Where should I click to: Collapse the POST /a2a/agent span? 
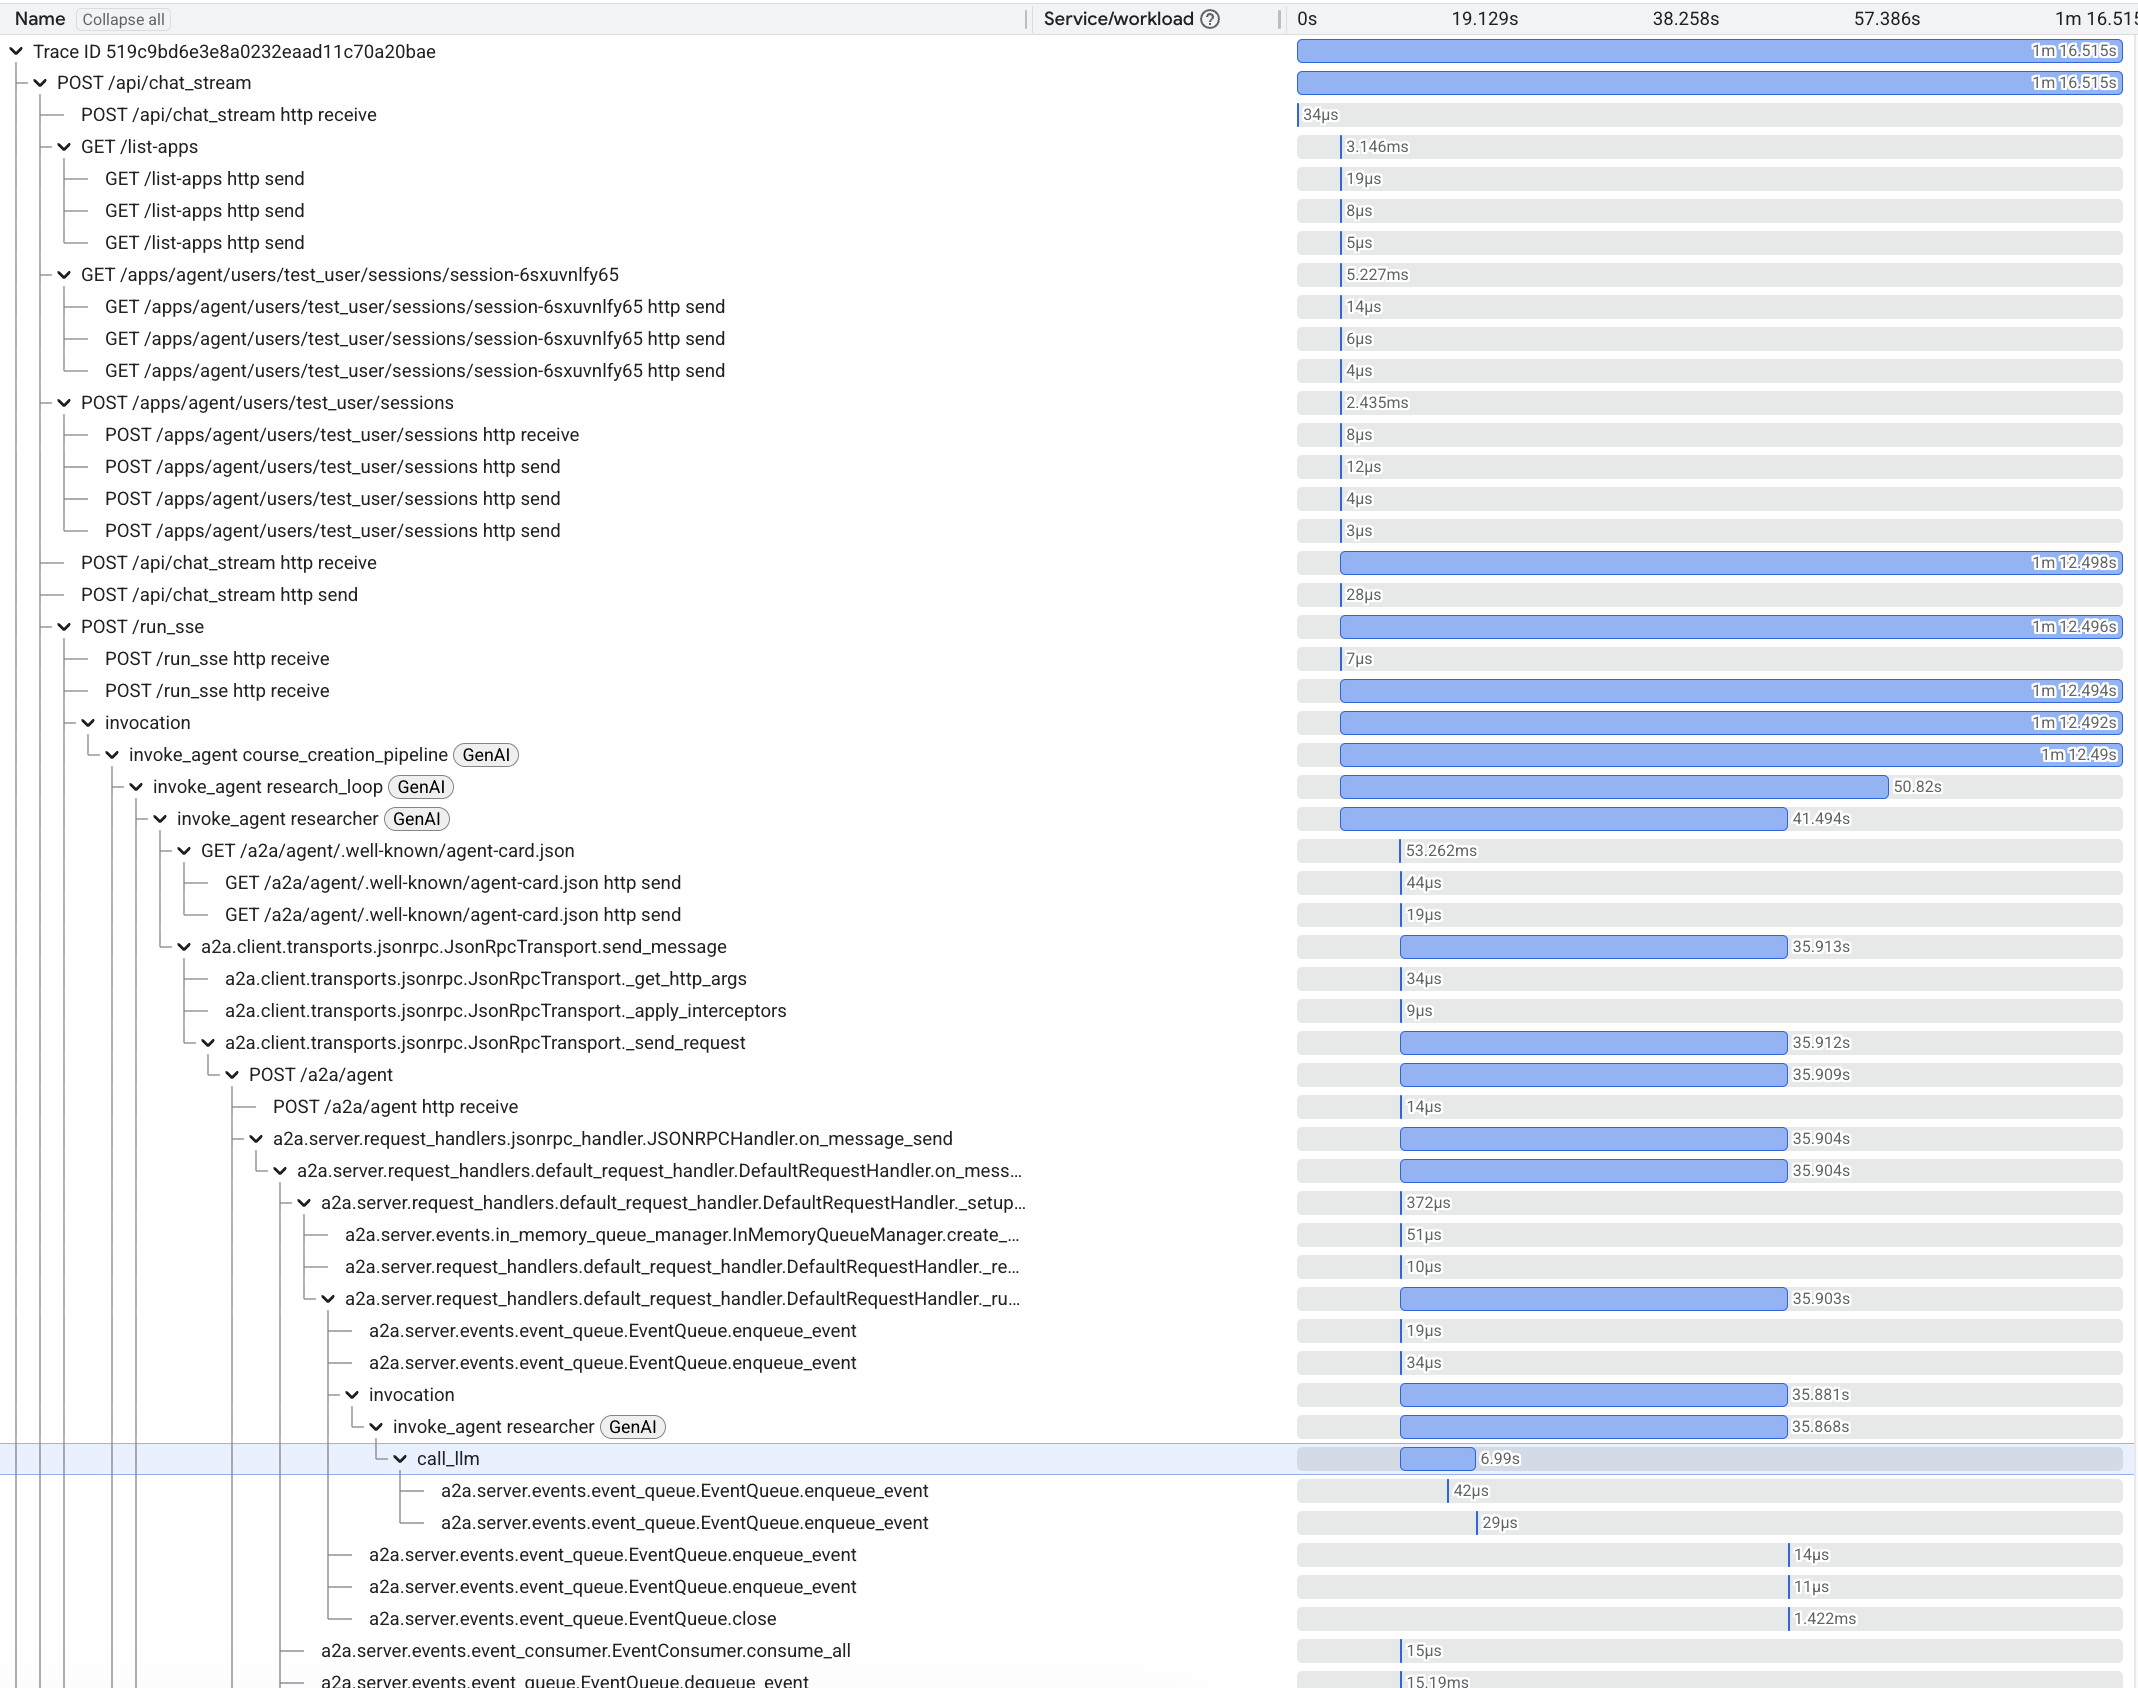click(232, 1075)
